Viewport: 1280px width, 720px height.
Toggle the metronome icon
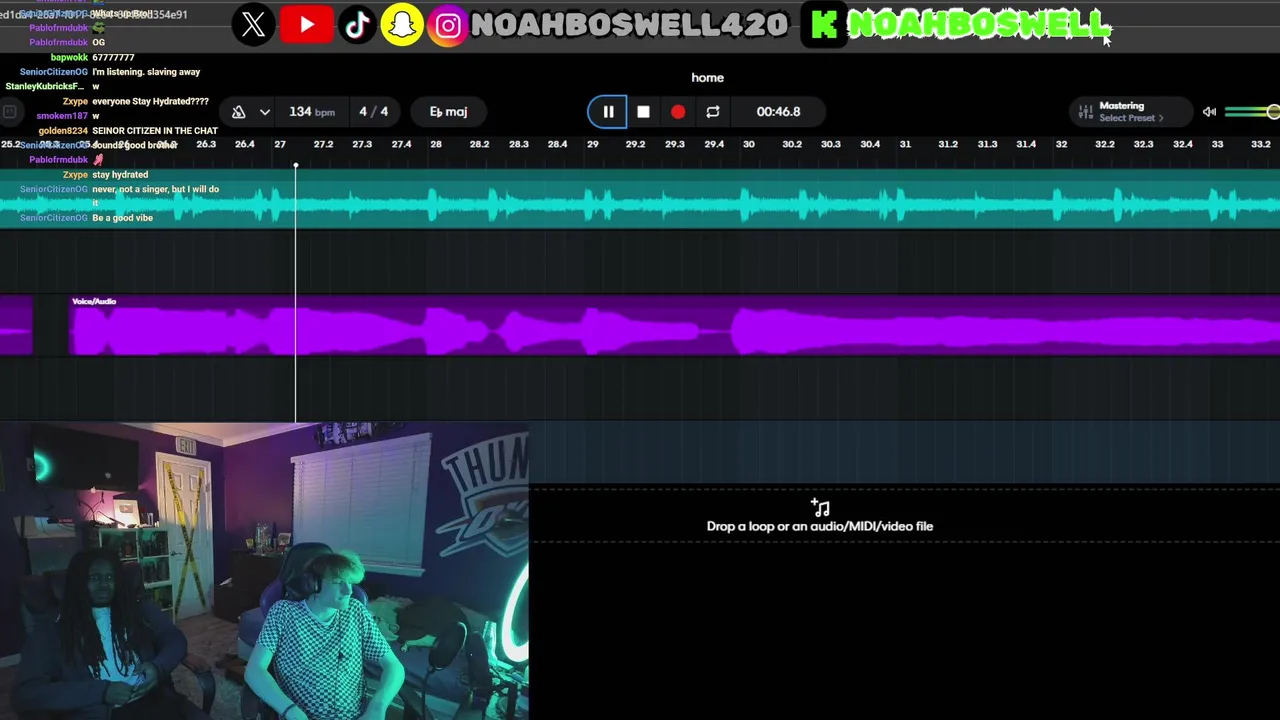[238, 112]
